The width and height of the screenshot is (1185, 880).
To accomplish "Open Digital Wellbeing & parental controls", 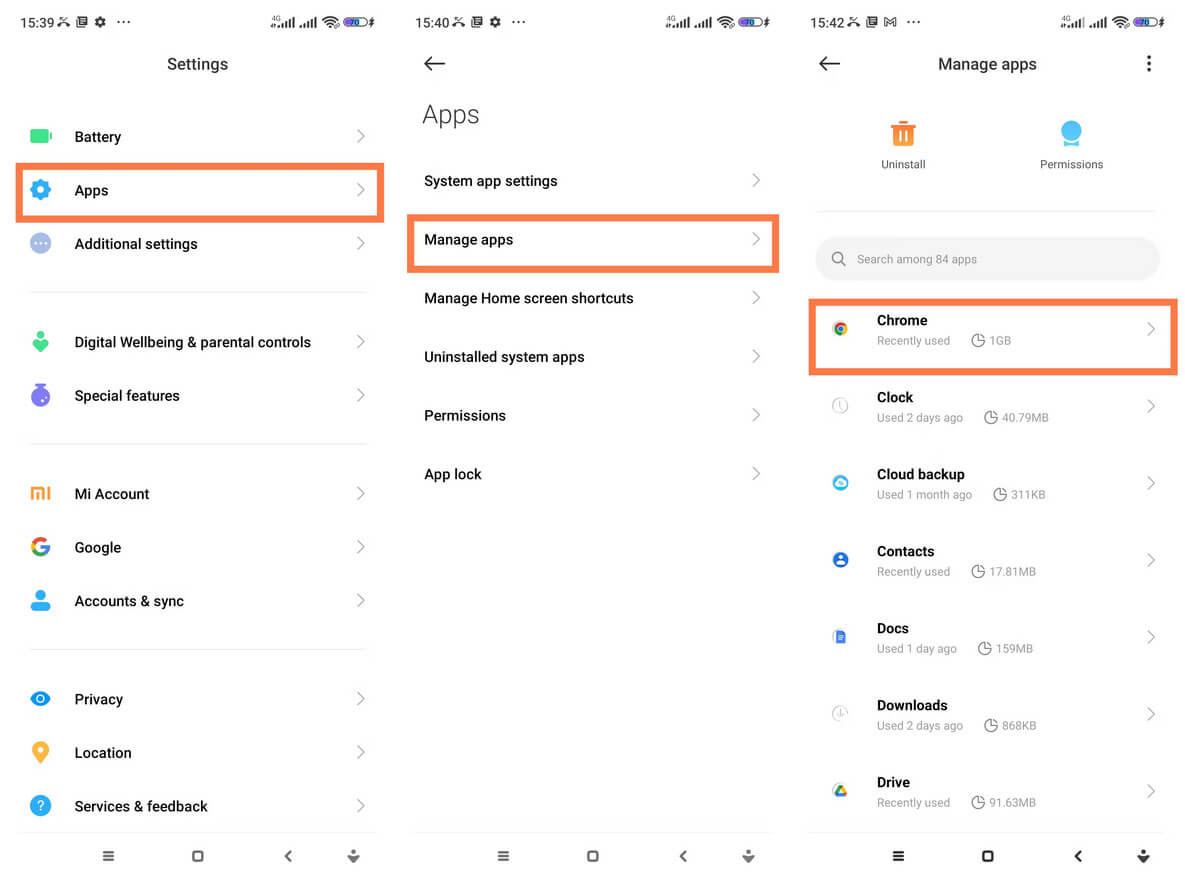I will point(198,342).
